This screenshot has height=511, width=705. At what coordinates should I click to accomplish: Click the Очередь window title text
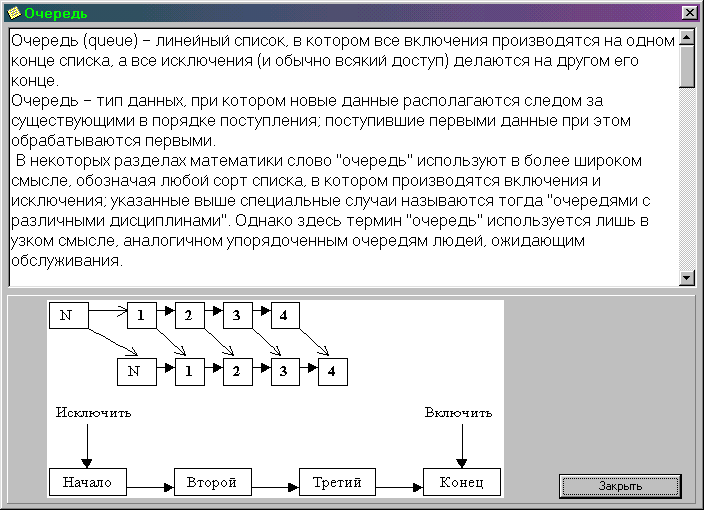coord(56,13)
